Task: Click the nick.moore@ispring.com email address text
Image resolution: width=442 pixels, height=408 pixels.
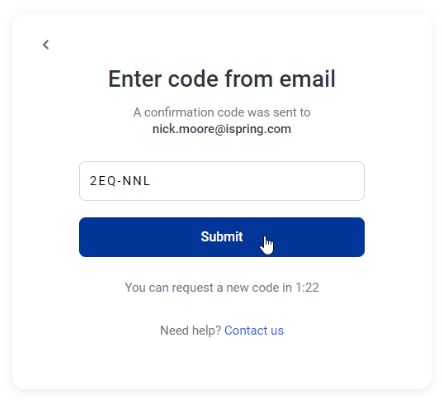Action: click(222, 129)
